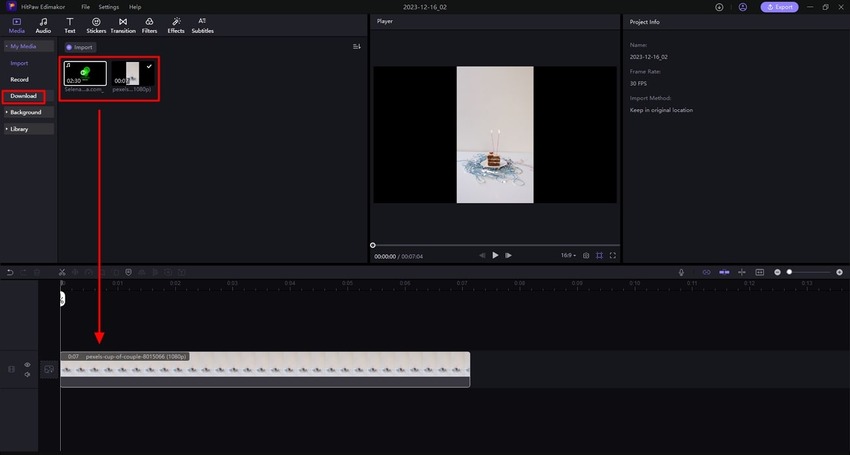This screenshot has width=850, height=455.
Task: Take a snapshot of the preview
Action: click(x=586, y=255)
